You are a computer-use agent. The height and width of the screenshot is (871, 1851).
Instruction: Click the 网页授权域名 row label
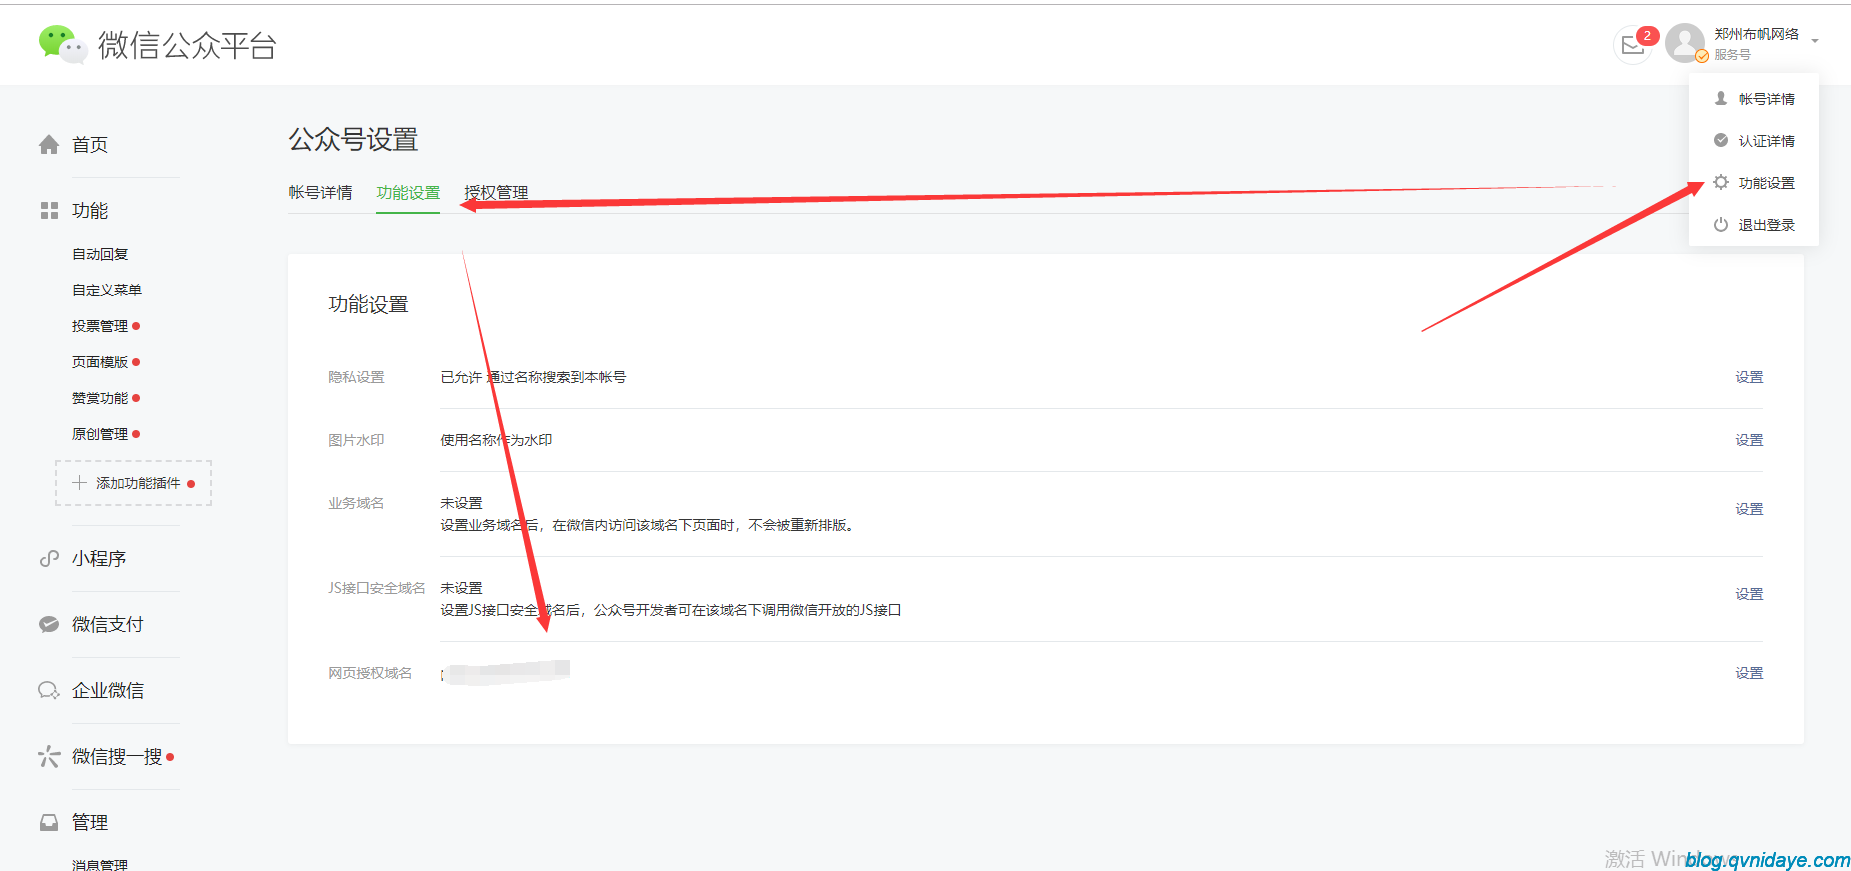click(x=370, y=673)
